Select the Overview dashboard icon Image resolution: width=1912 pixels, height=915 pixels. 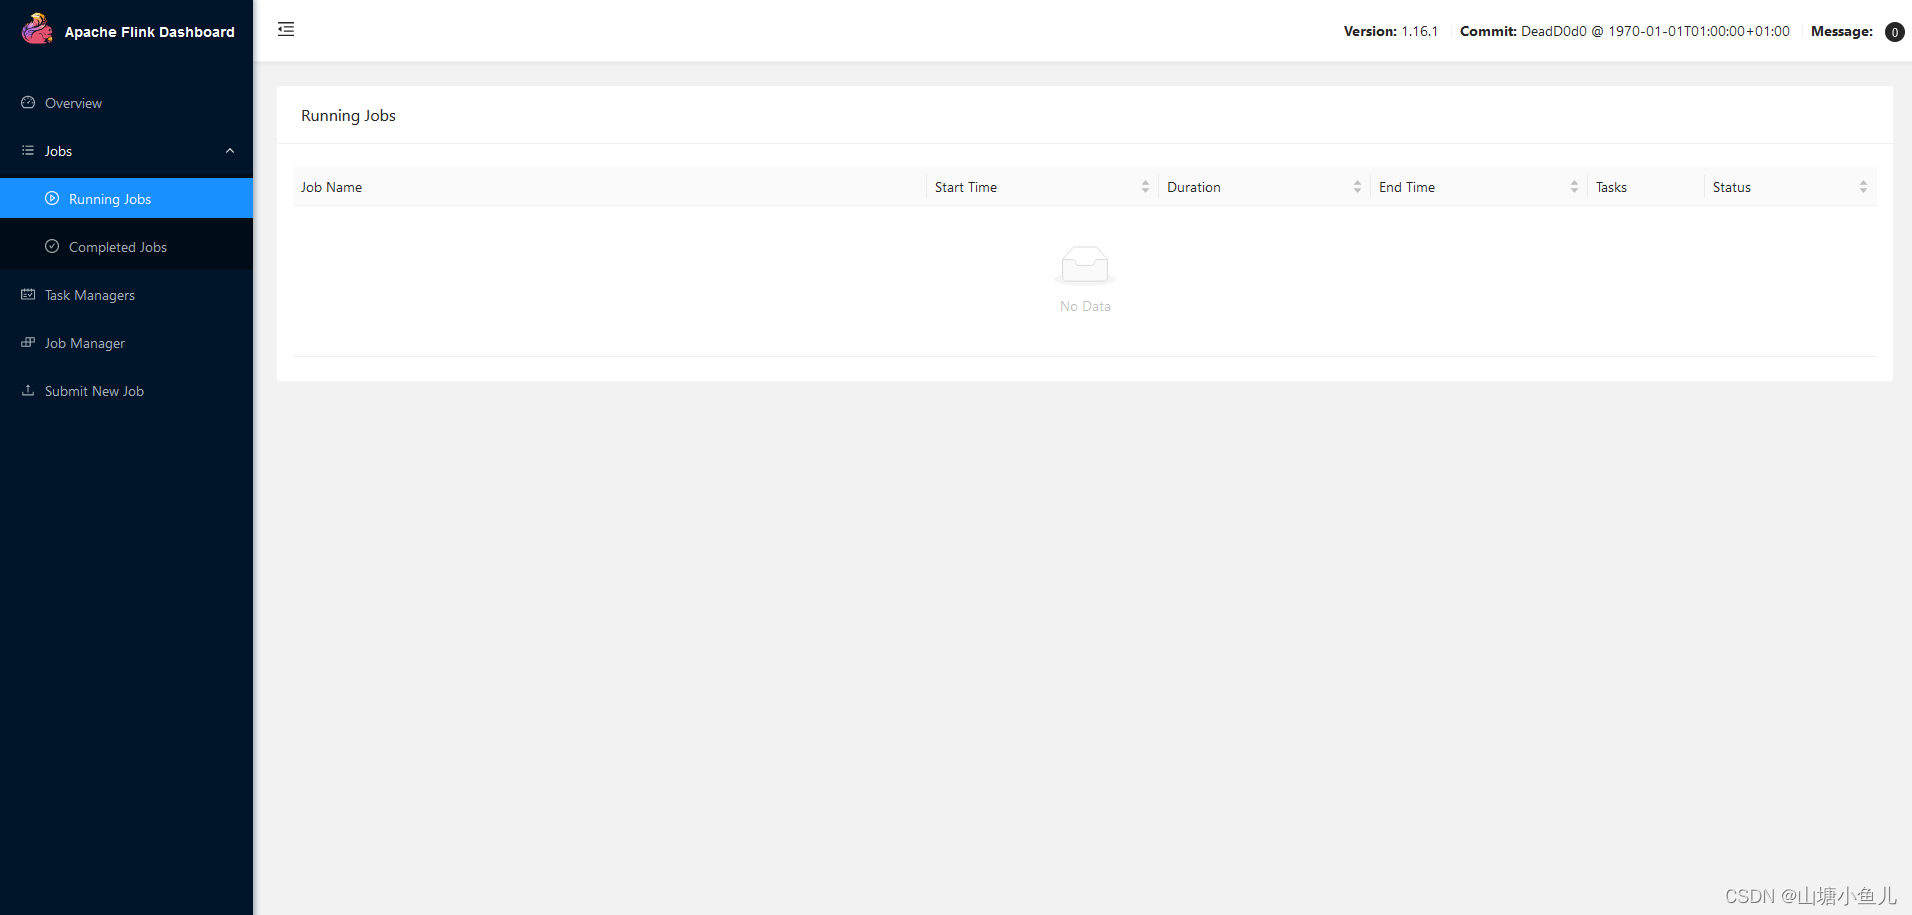coord(27,102)
